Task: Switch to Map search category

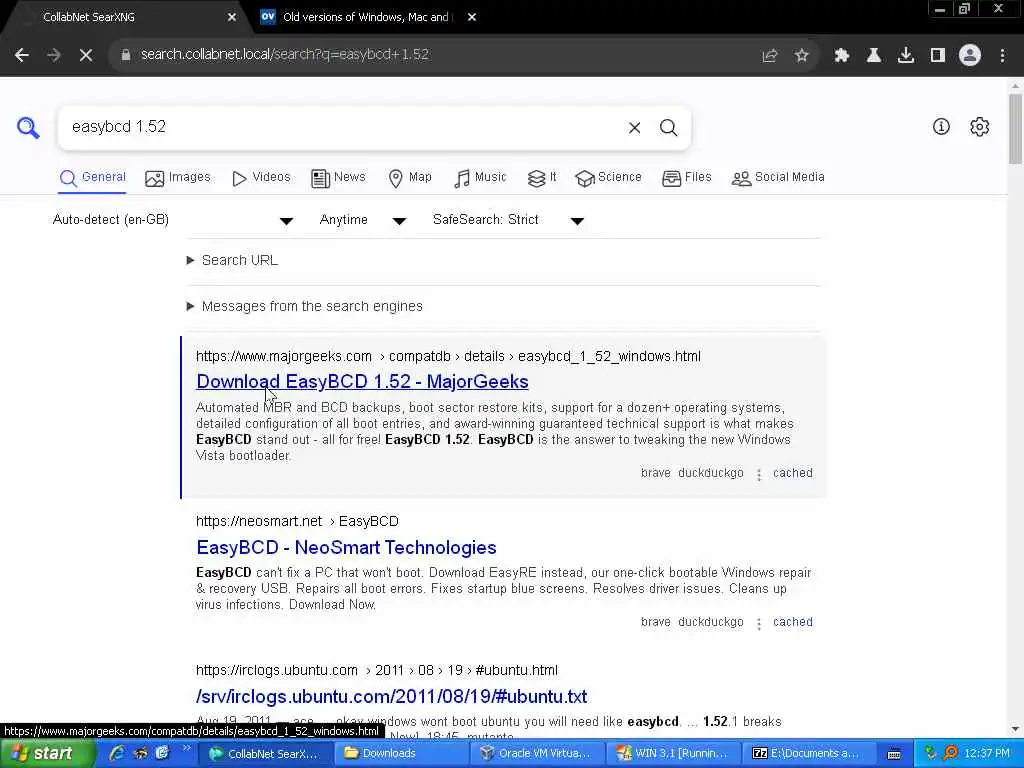Action: coord(409,178)
